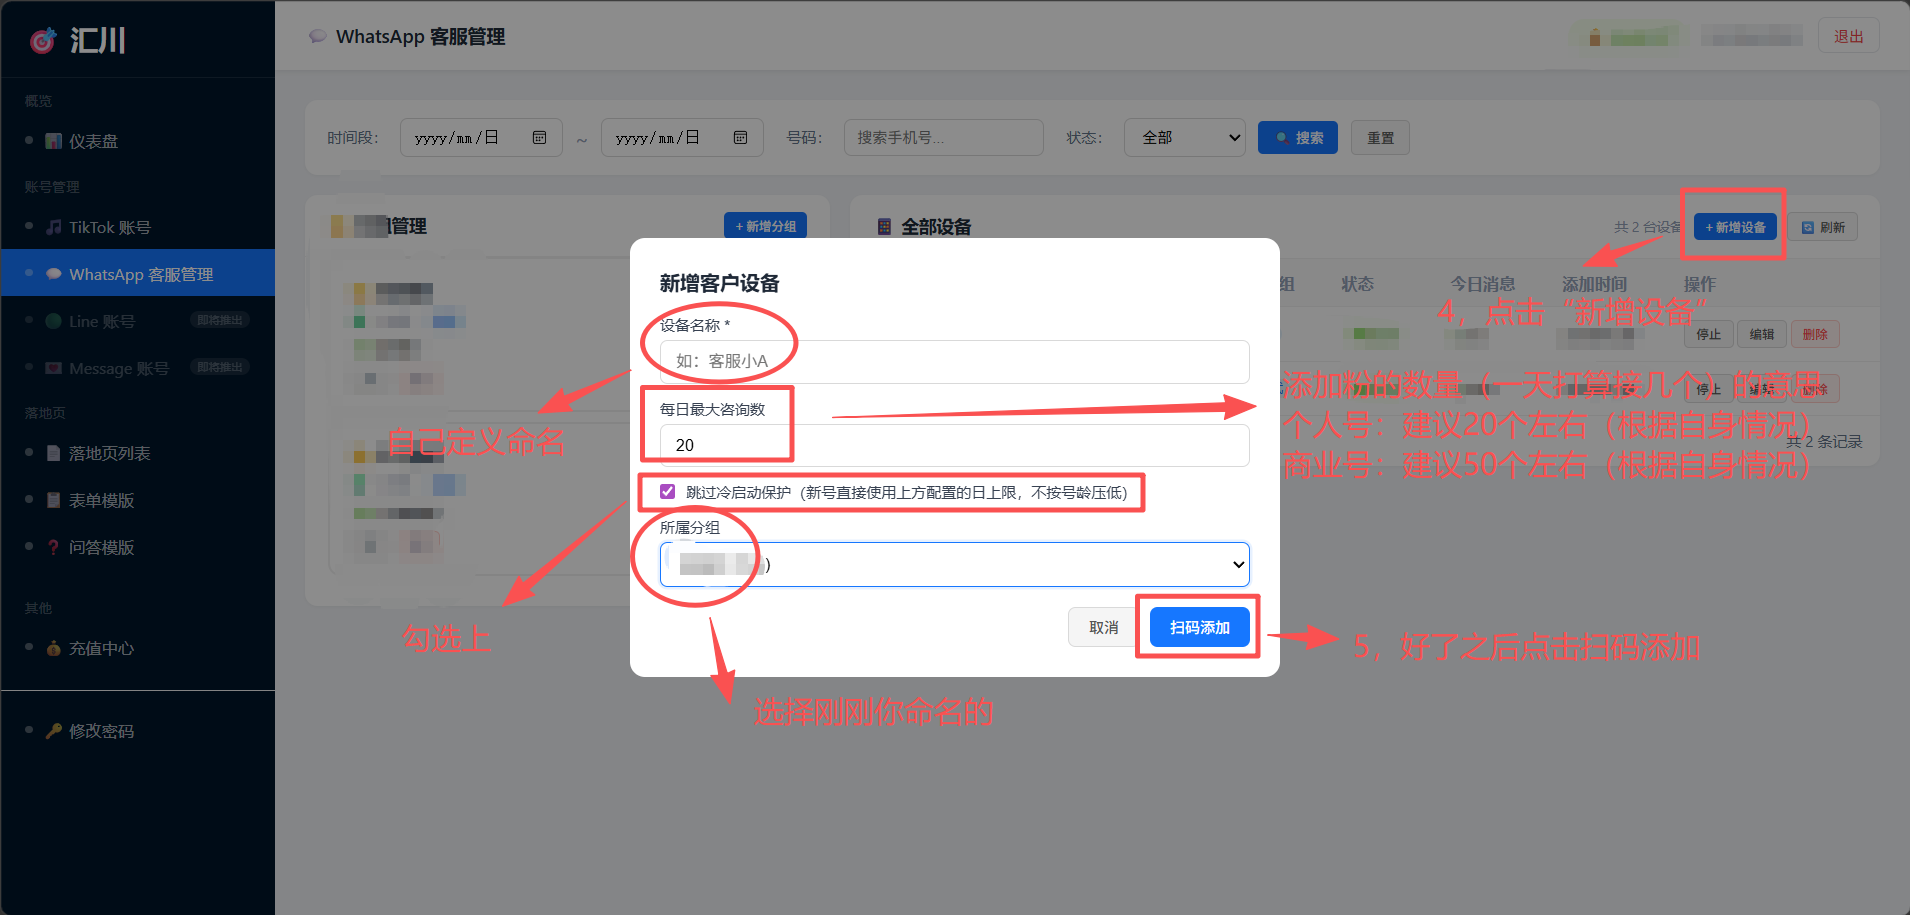This screenshot has height=915, width=1910.
Task: Click 删除 in first device row
Action: [1815, 334]
